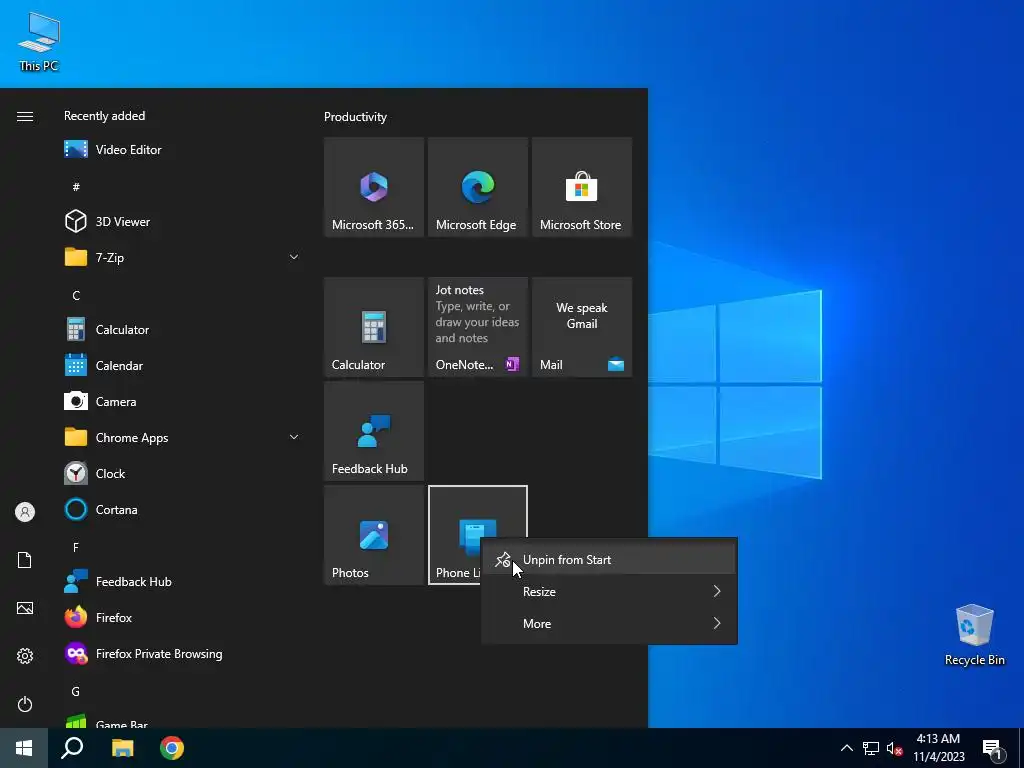Click the Microsoft 365 tile
Image resolution: width=1024 pixels, height=768 pixels.
tap(374, 187)
